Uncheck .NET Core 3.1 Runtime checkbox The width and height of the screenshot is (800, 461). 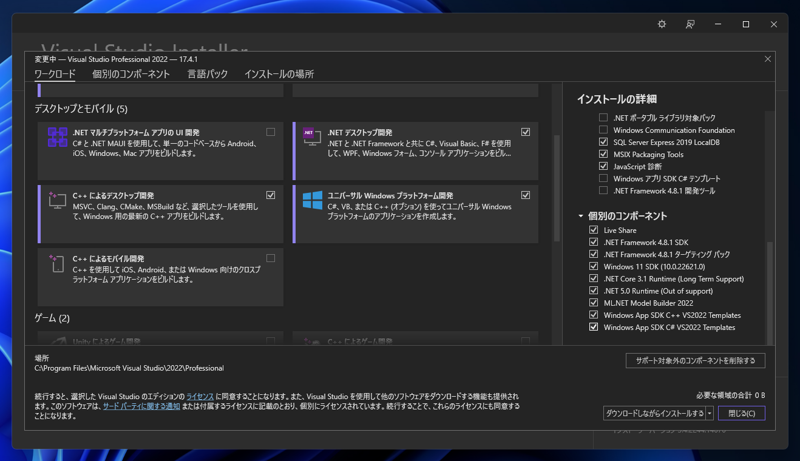[593, 278]
